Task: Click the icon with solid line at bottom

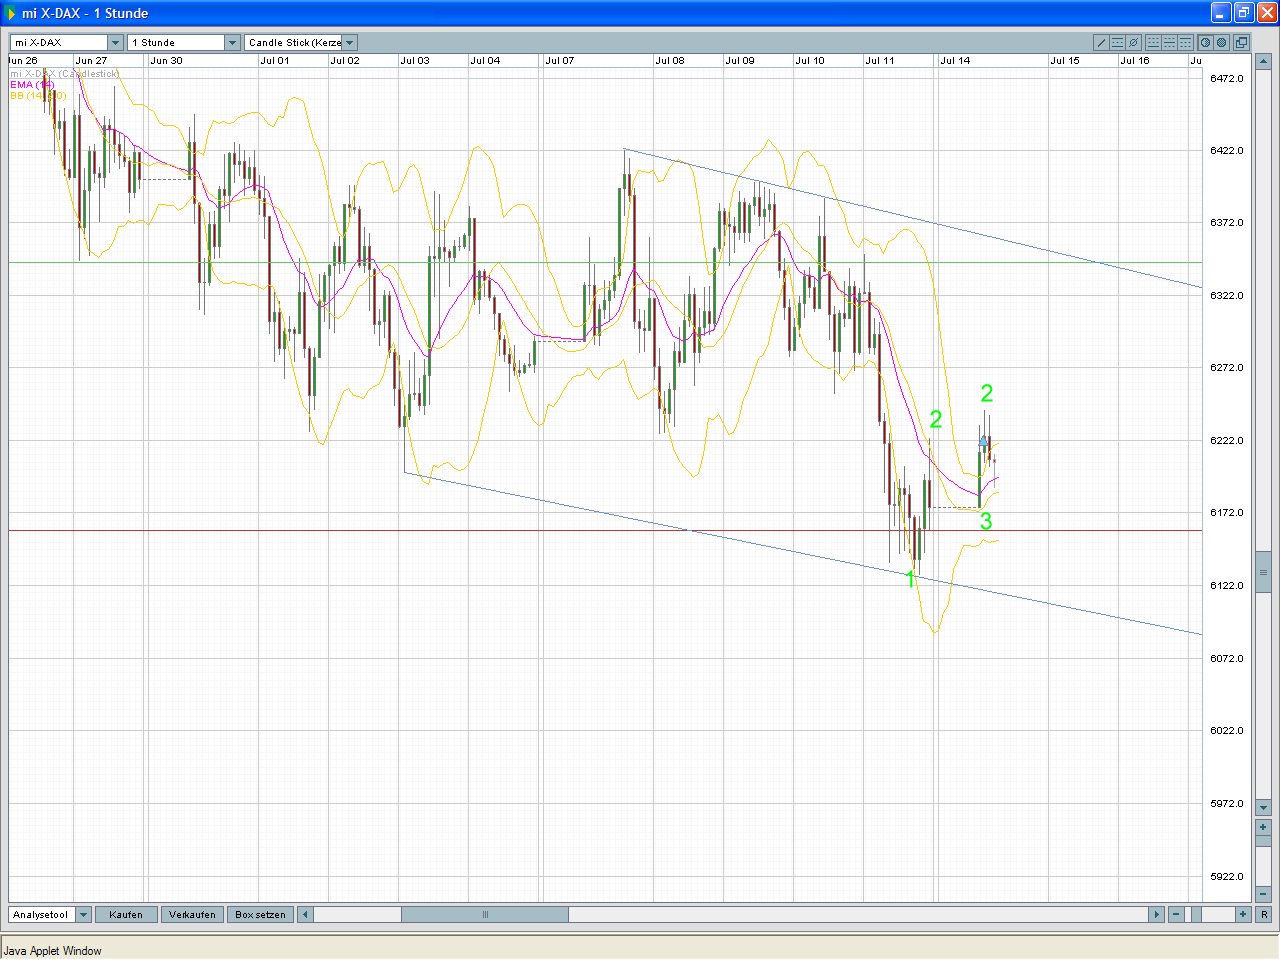Action: coord(1153,43)
